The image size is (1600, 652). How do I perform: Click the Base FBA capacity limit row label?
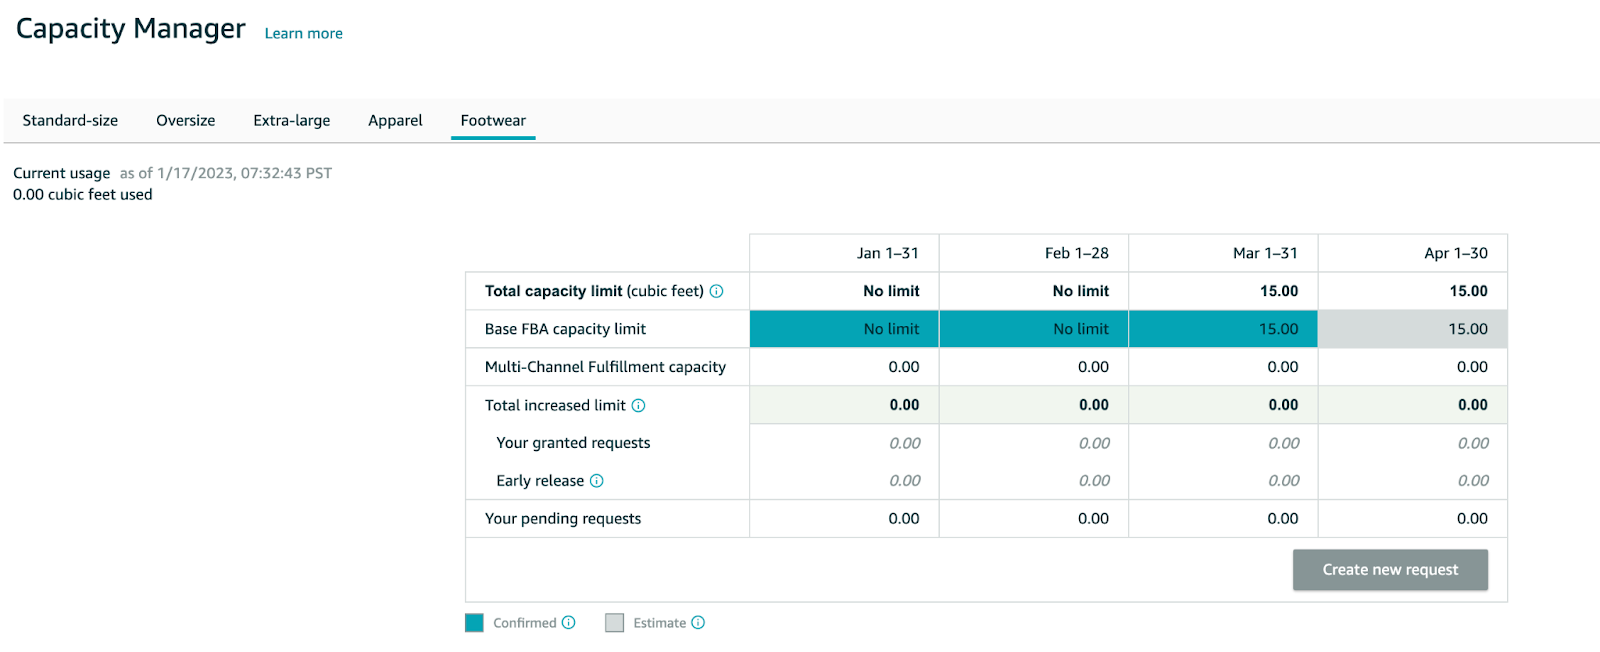[565, 329]
